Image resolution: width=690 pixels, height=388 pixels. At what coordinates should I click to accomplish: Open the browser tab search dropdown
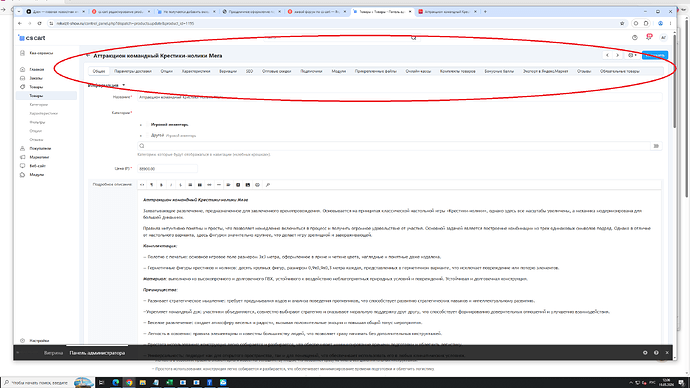coord(19,11)
